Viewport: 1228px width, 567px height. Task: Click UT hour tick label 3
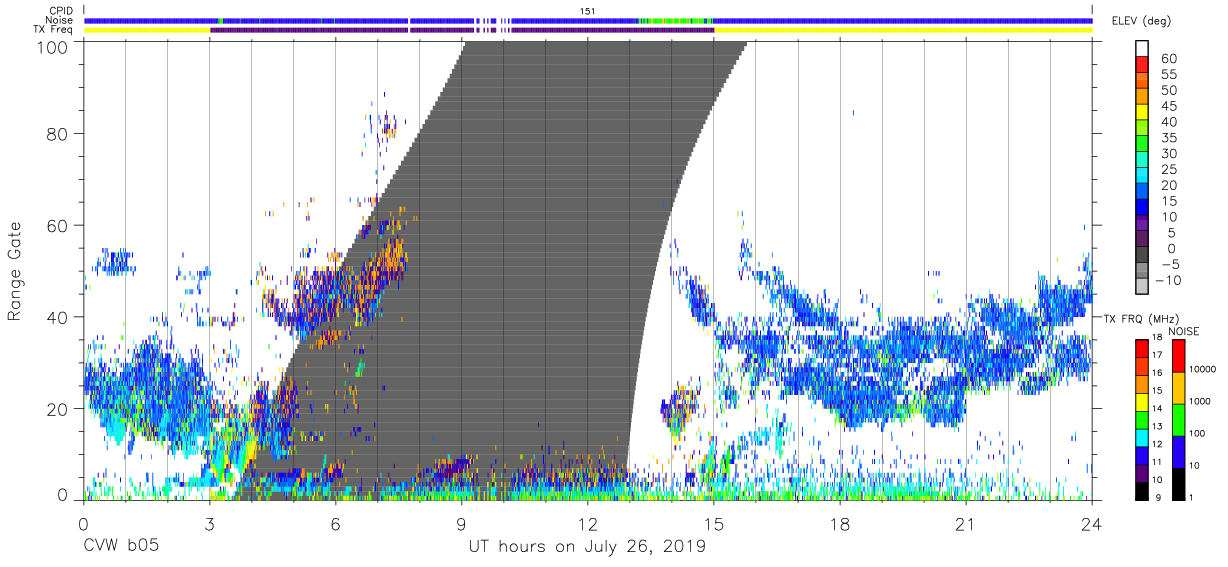(x=209, y=524)
